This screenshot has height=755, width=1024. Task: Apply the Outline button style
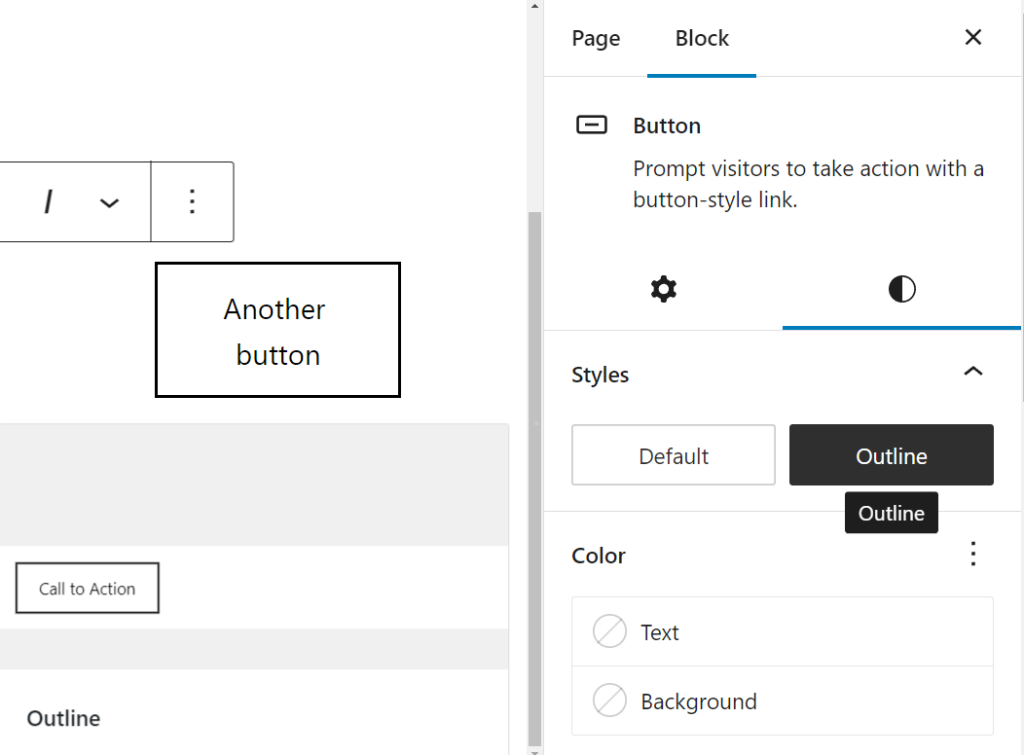pyautogui.click(x=891, y=455)
